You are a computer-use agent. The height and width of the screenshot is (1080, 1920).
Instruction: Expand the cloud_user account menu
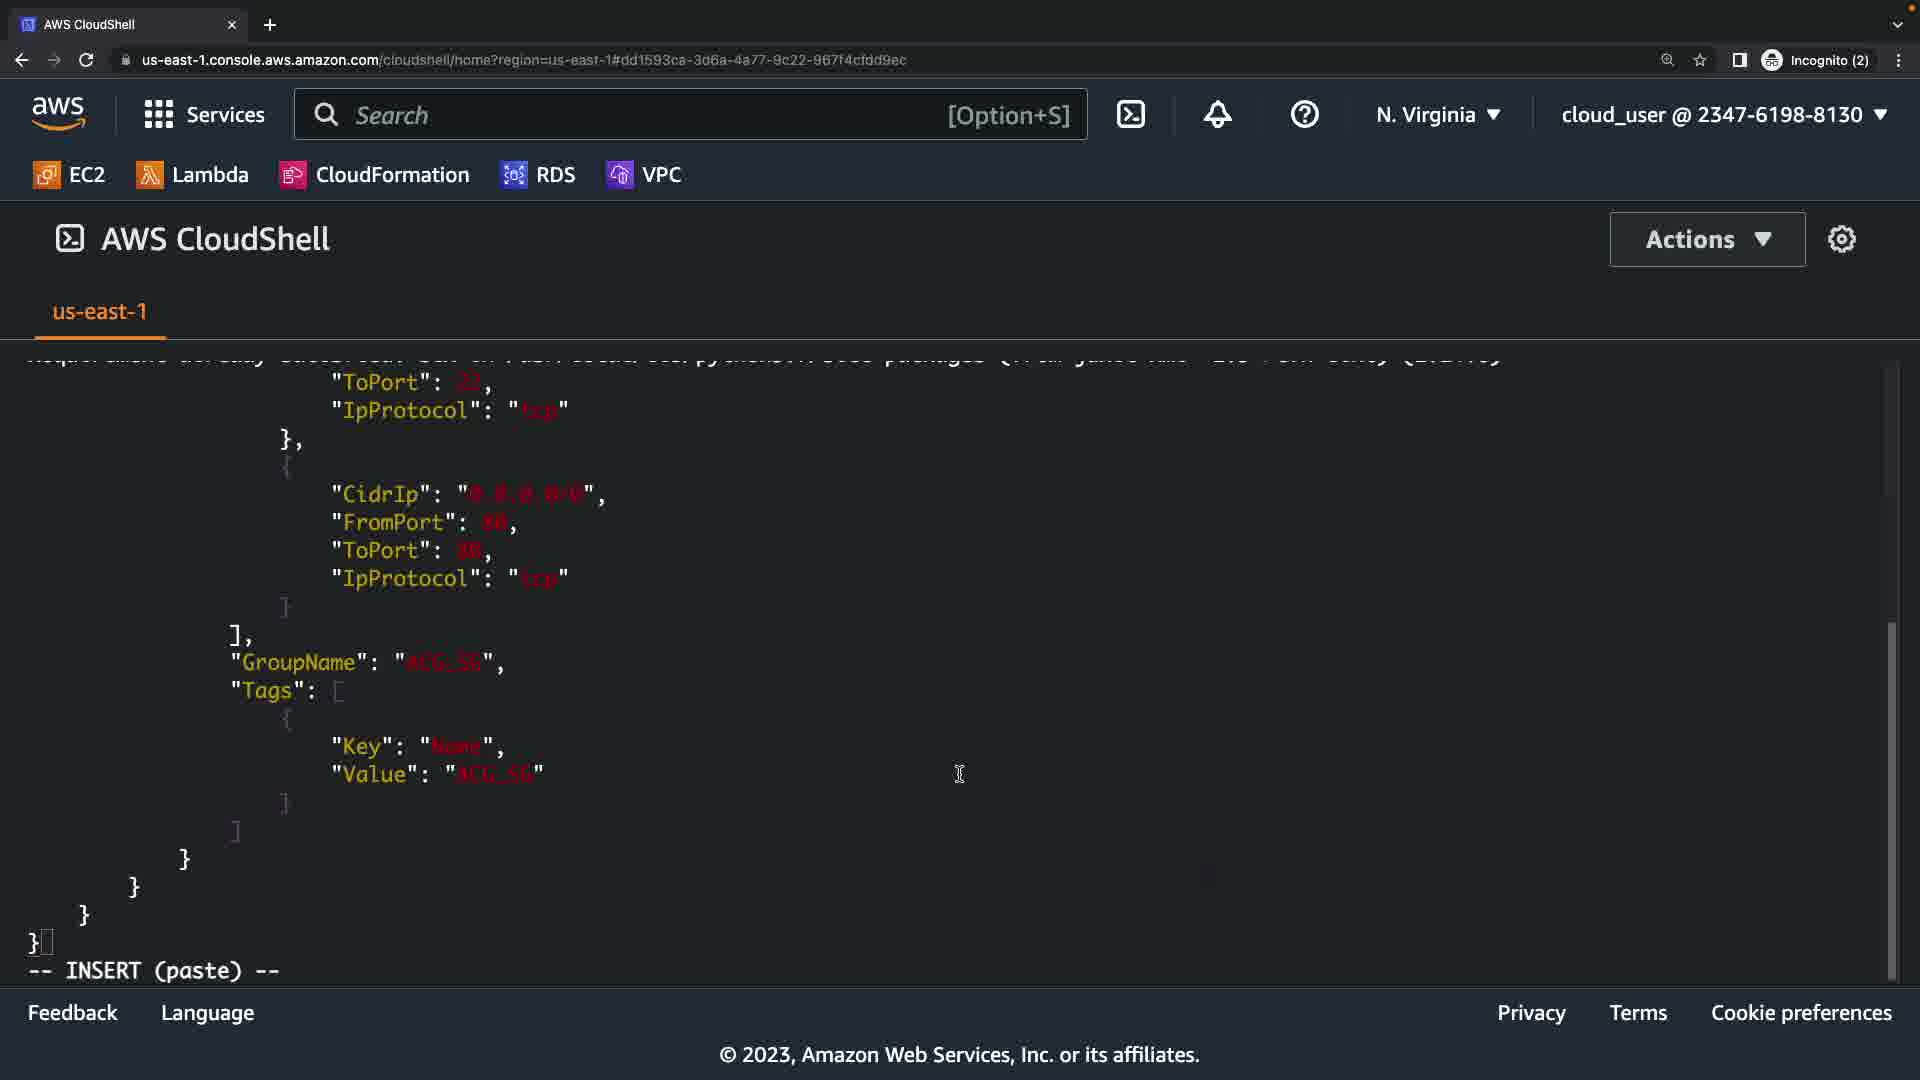1724,115
